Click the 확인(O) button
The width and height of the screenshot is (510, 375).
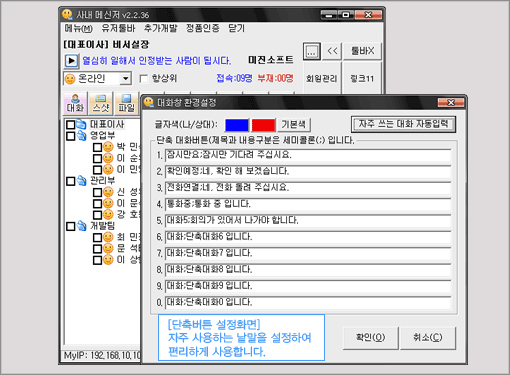(x=370, y=338)
